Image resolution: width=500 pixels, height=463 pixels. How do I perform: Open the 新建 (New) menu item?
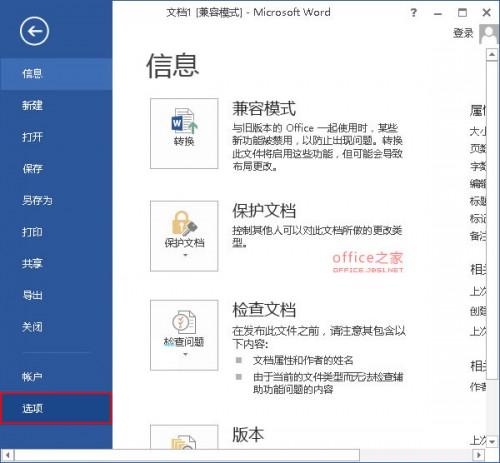click(56, 105)
